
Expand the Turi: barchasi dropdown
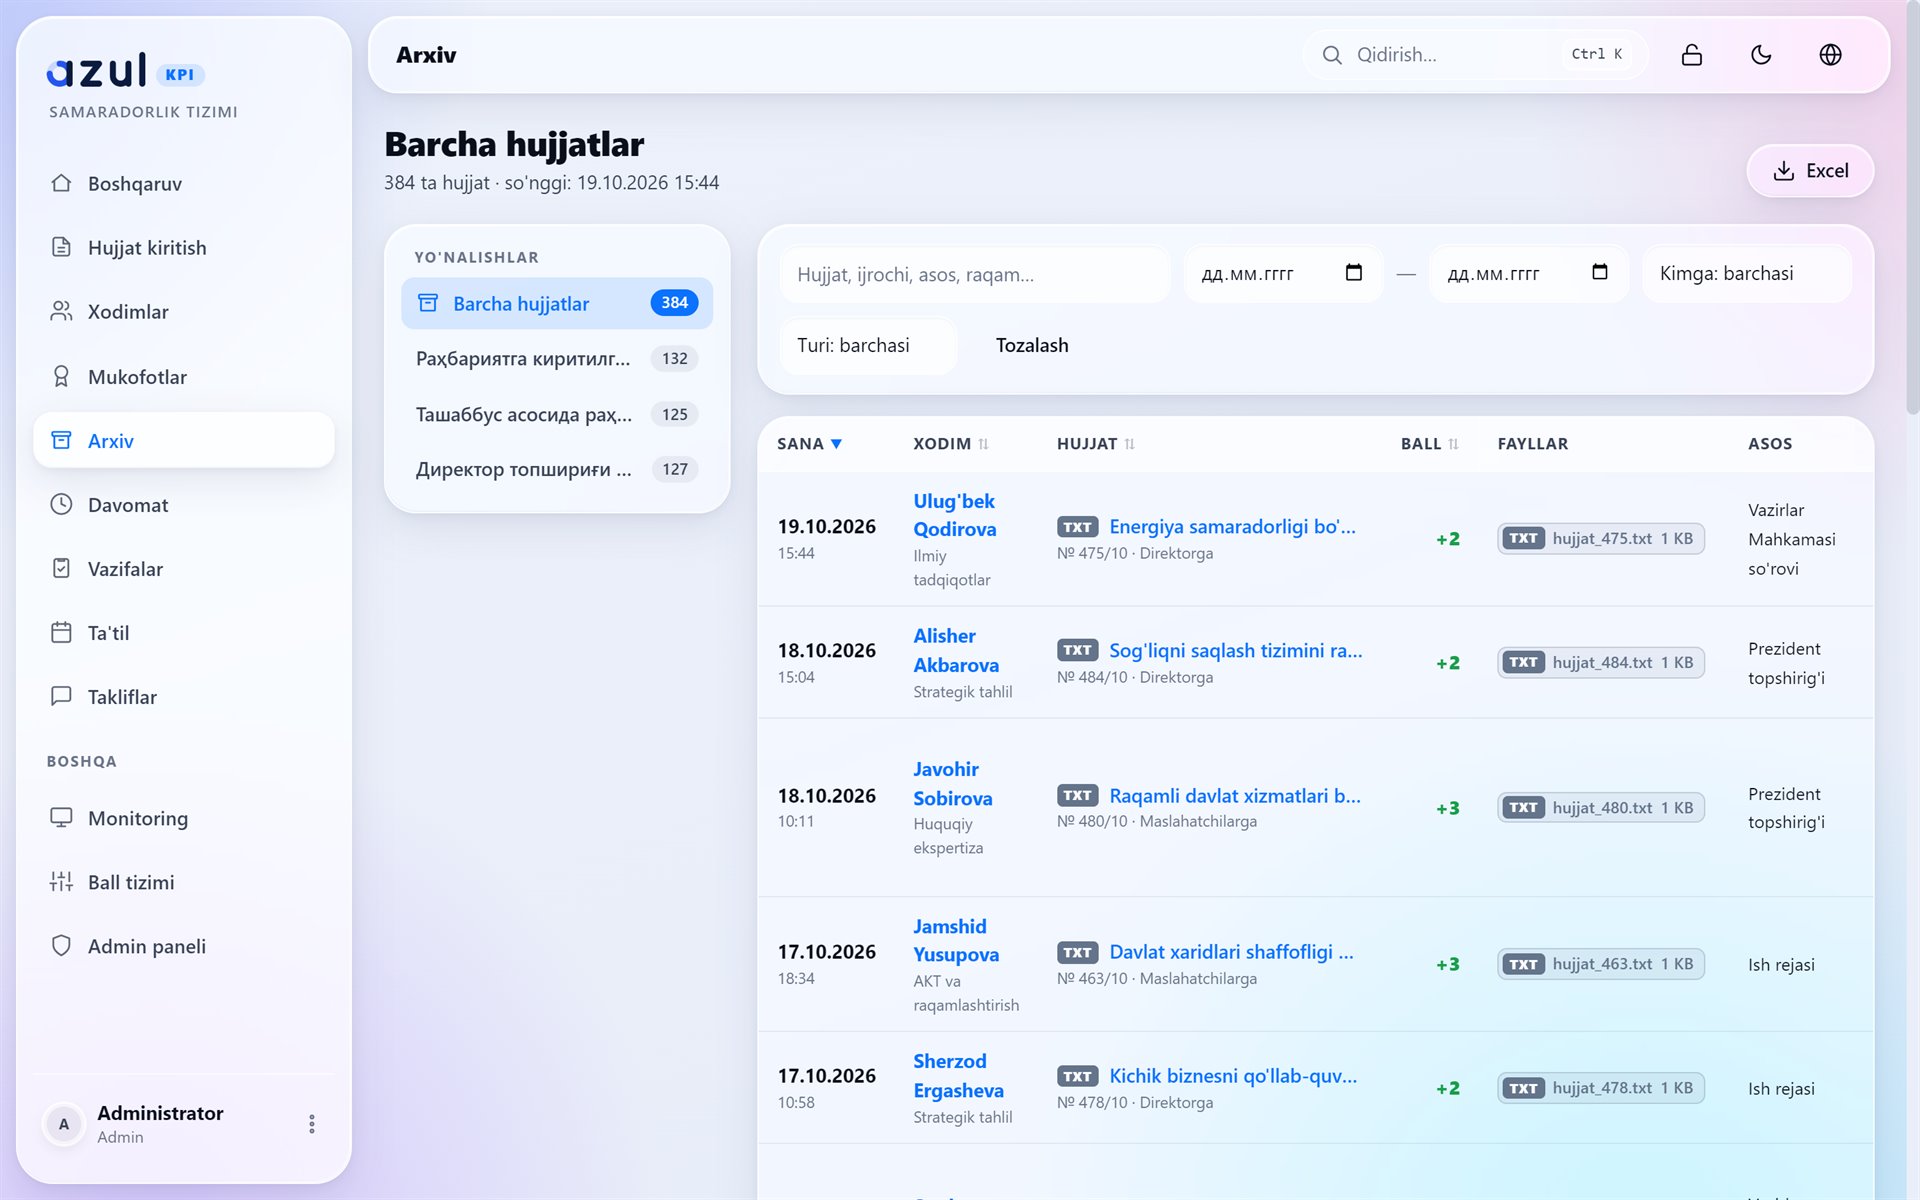[x=868, y=346]
